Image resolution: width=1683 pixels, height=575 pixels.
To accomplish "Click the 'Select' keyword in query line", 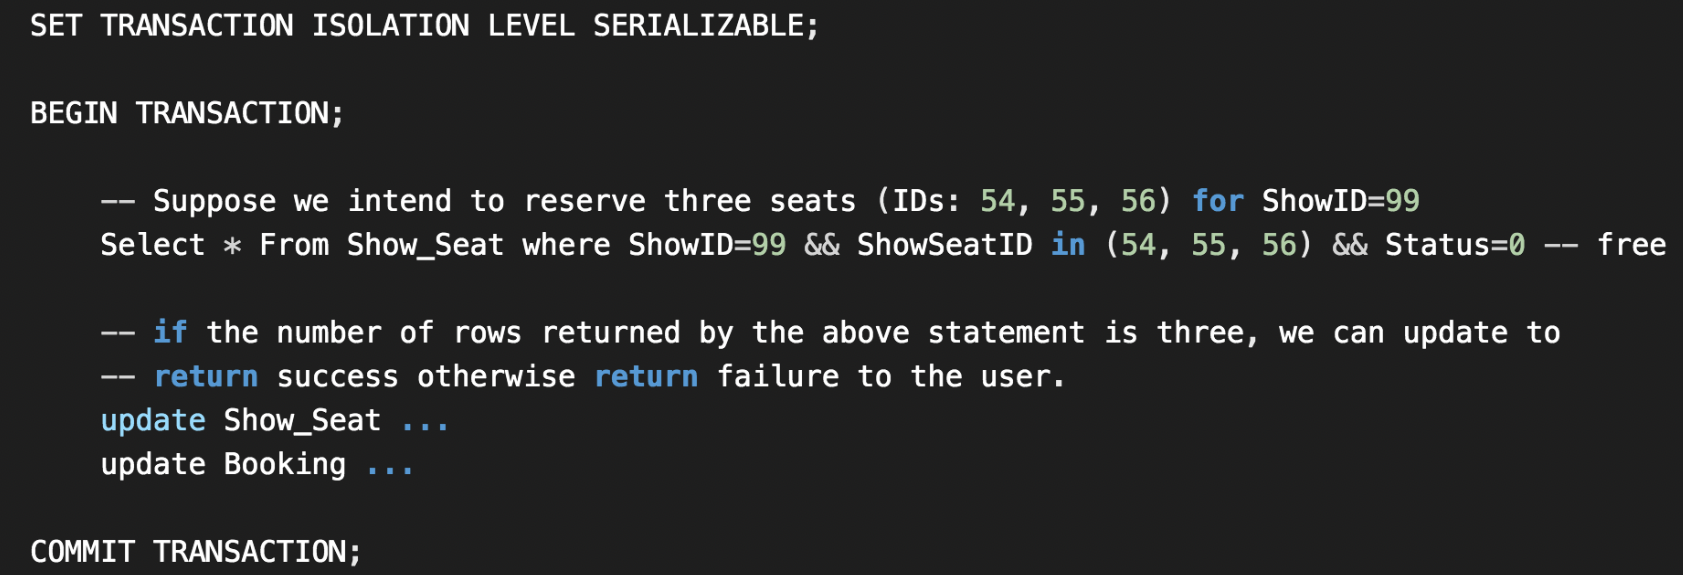I will pos(152,245).
